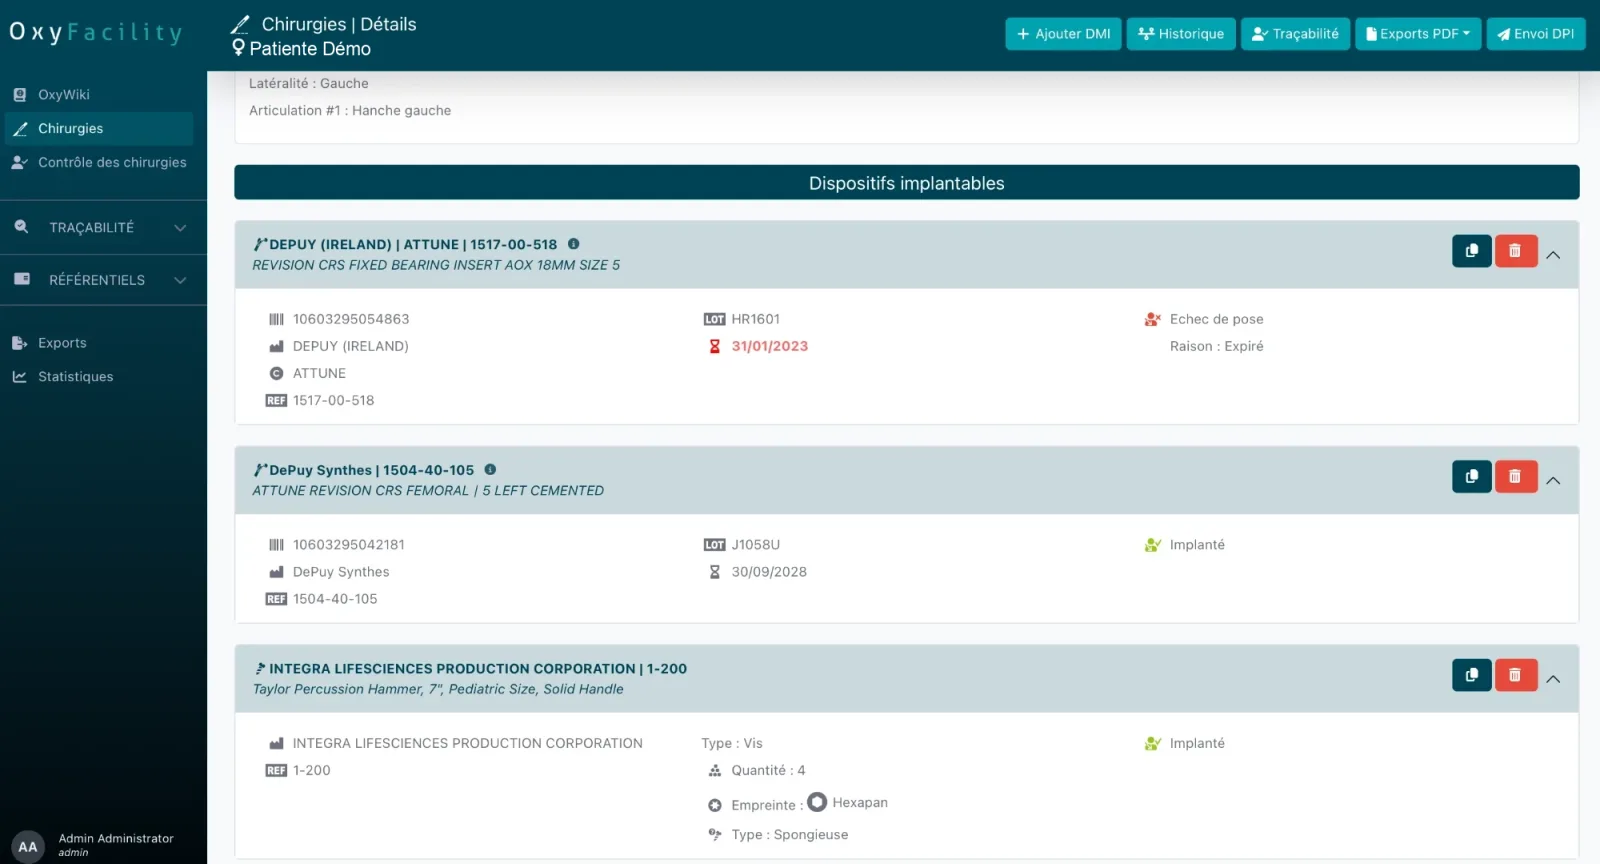The width and height of the screenshot is (1600, 864).
Task: Collapse the DEPUY (IRELAND) ATTUNE device card
Action: coord(1553,255)
